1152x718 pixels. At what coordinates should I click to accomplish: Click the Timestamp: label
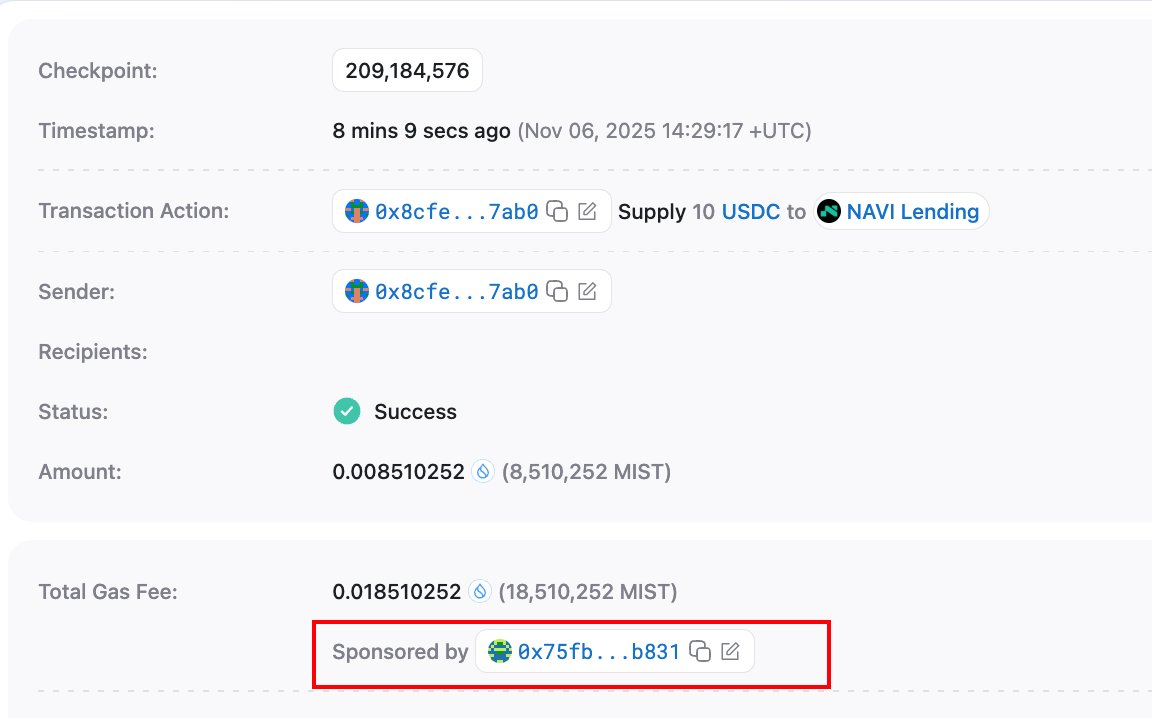(96, 131)
